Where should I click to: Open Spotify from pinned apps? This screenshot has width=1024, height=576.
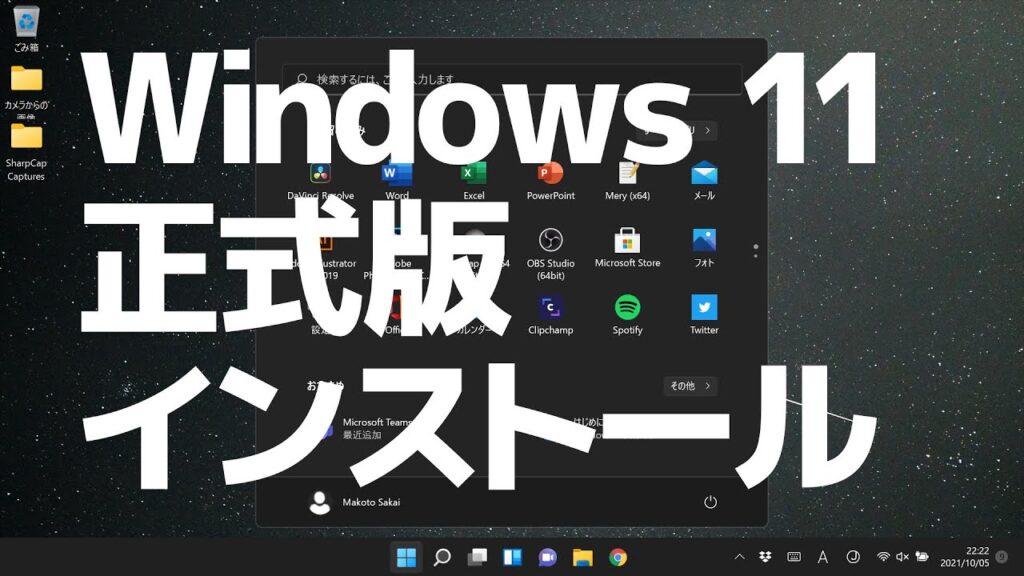click(628, 315)
